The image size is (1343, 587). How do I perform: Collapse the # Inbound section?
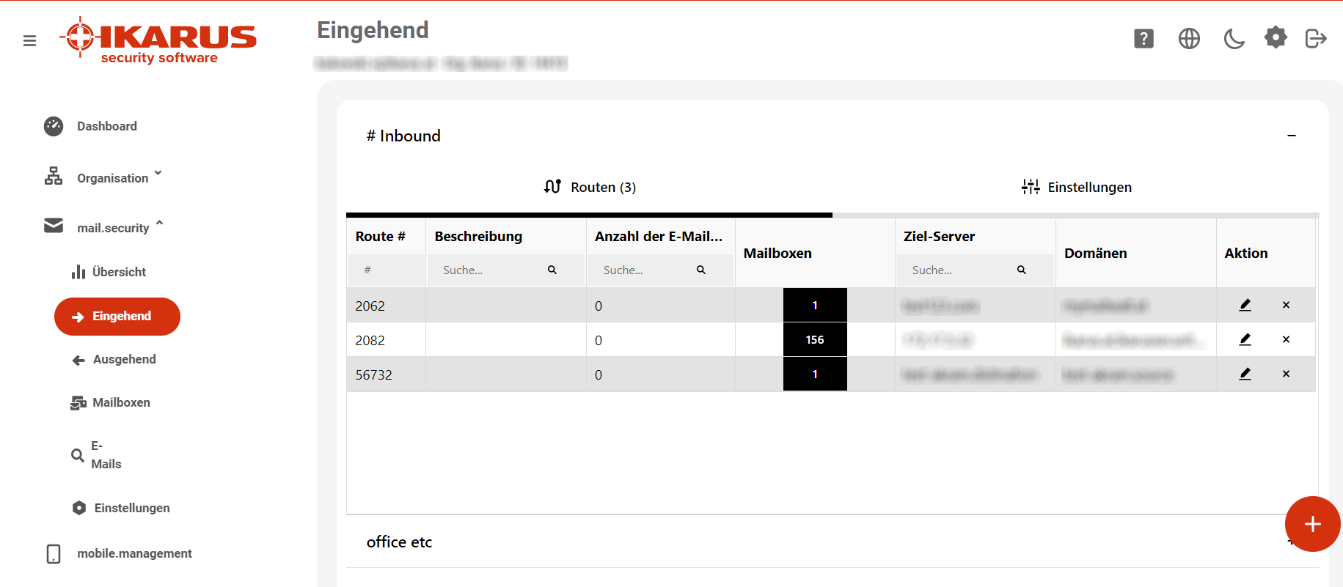1291,135
